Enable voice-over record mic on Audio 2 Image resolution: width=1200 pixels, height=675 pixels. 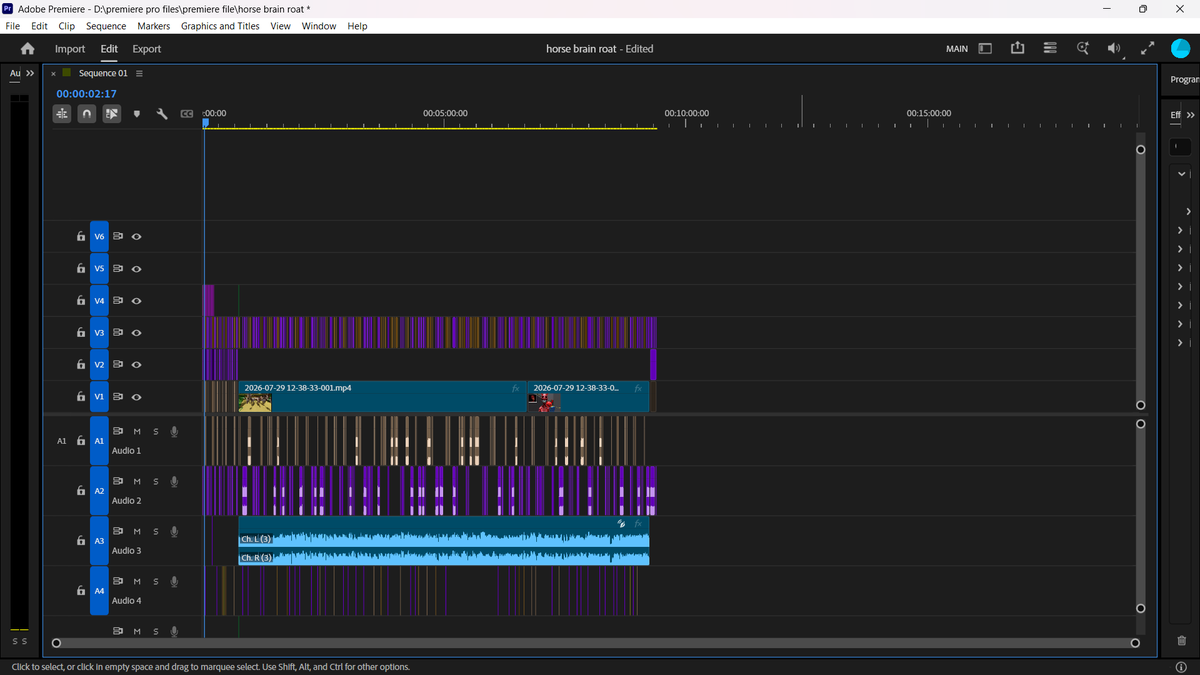pos(174,481)
